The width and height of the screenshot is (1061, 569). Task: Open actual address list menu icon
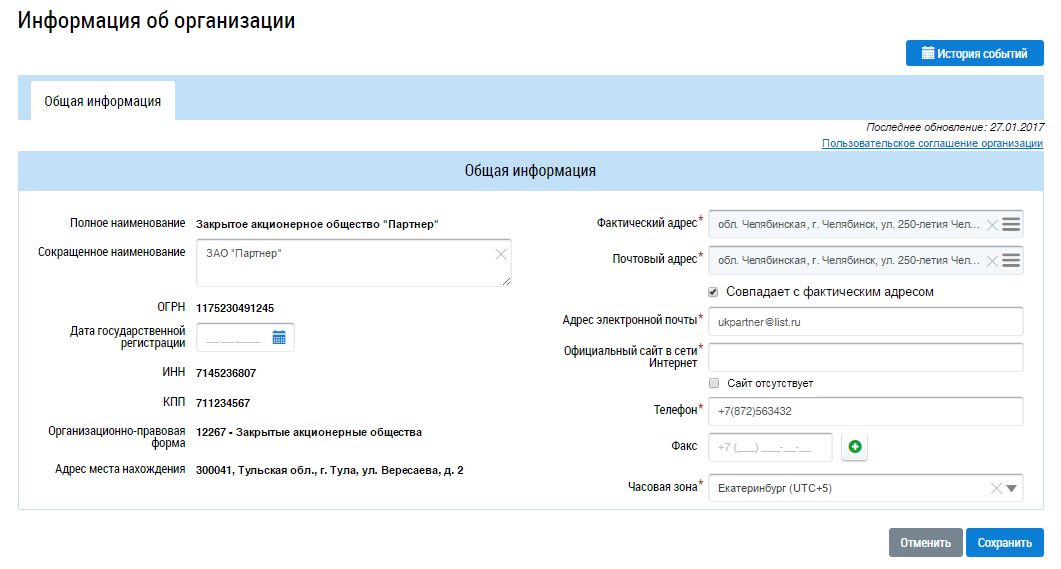tap(1011, 225)
